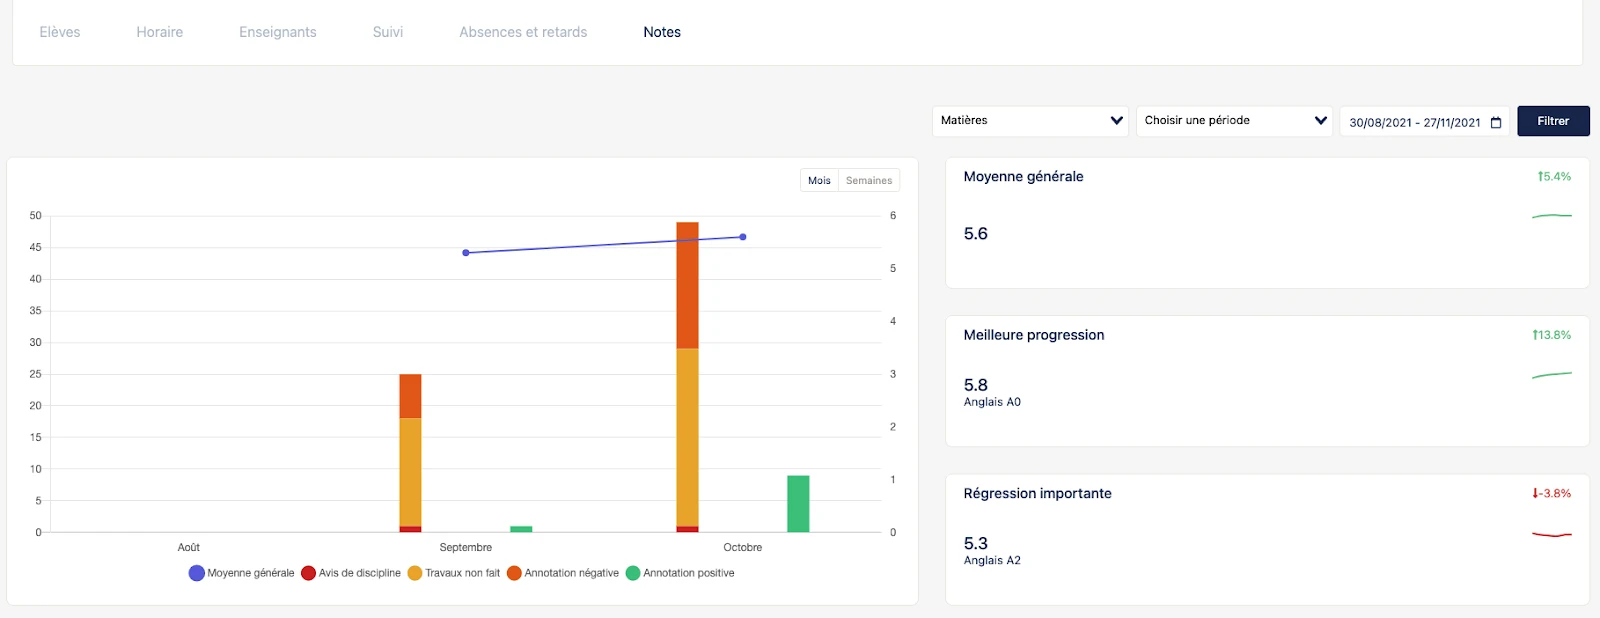The height and width of the screenshot is (618, 1600).
Task: Go to the Enseignants tab
Action: pos(278,32)
